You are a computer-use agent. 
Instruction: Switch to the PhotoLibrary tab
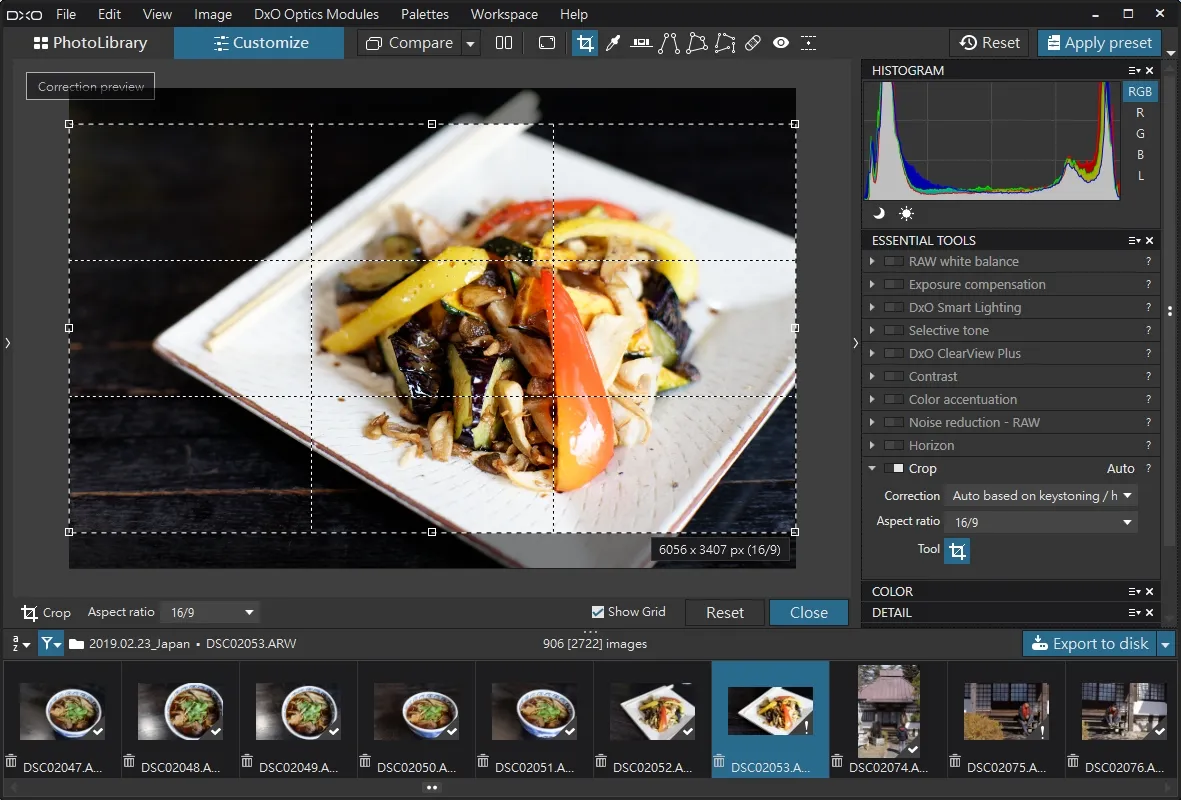click(90, 43)
